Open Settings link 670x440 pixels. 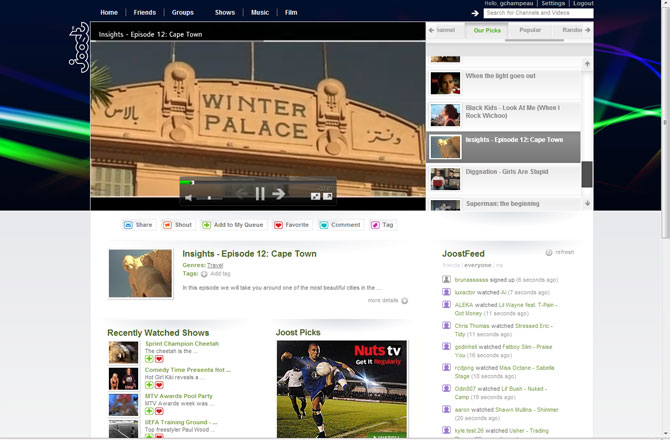553,3
